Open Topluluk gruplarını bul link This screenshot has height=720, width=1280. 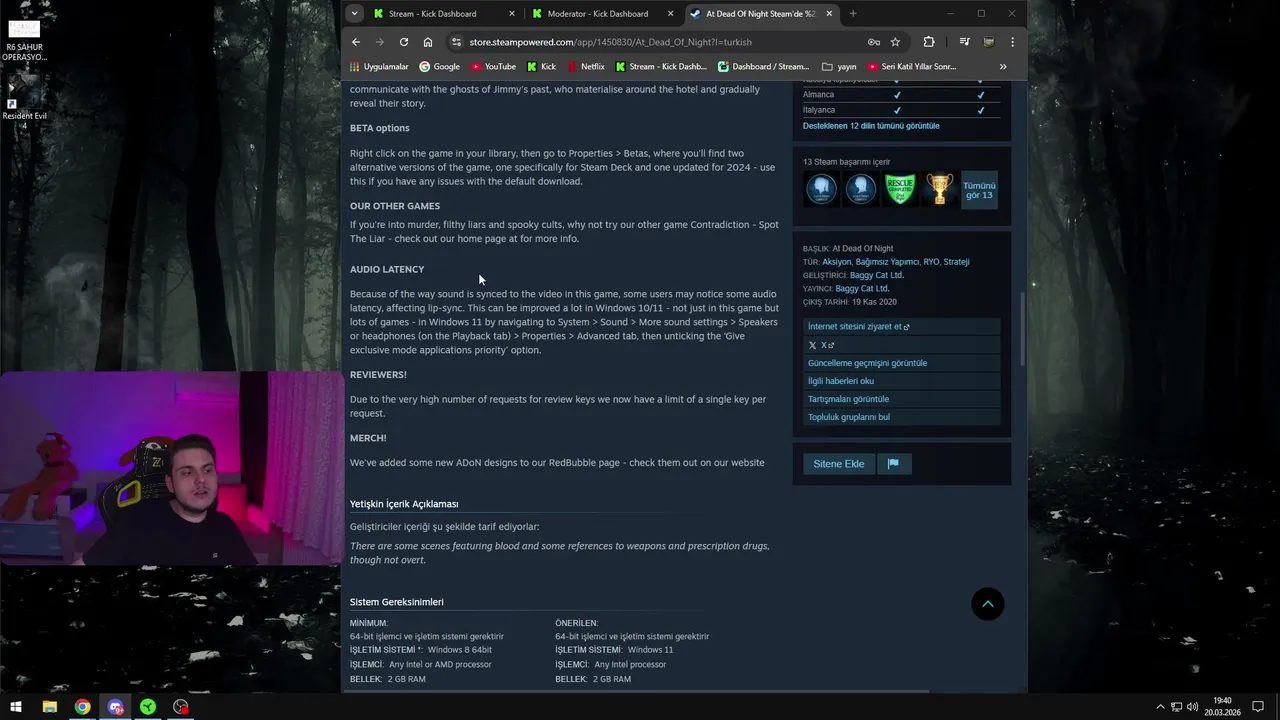(901, 417)
